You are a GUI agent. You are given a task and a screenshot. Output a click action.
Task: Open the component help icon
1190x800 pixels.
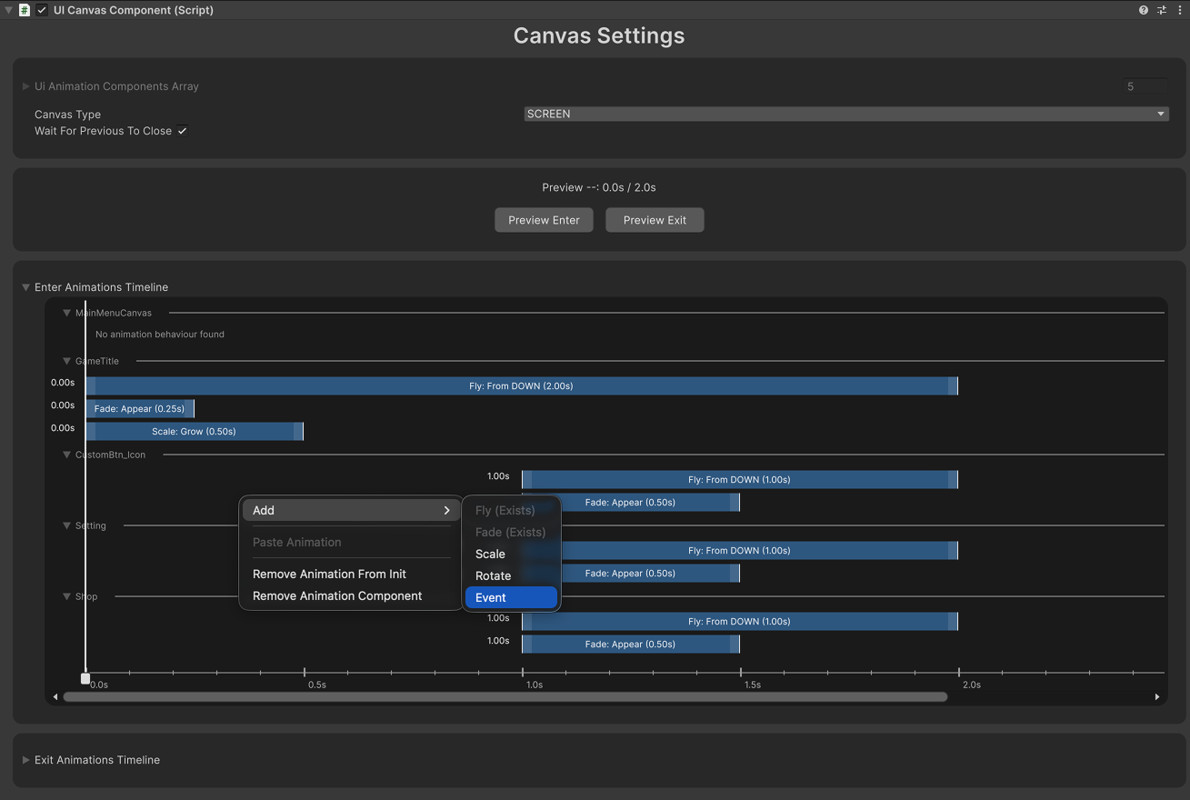[x=1143, y=10]
